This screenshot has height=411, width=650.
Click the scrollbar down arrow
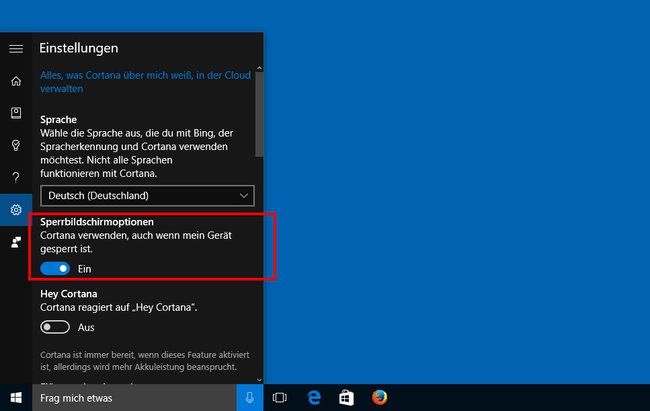click(260, 379)
